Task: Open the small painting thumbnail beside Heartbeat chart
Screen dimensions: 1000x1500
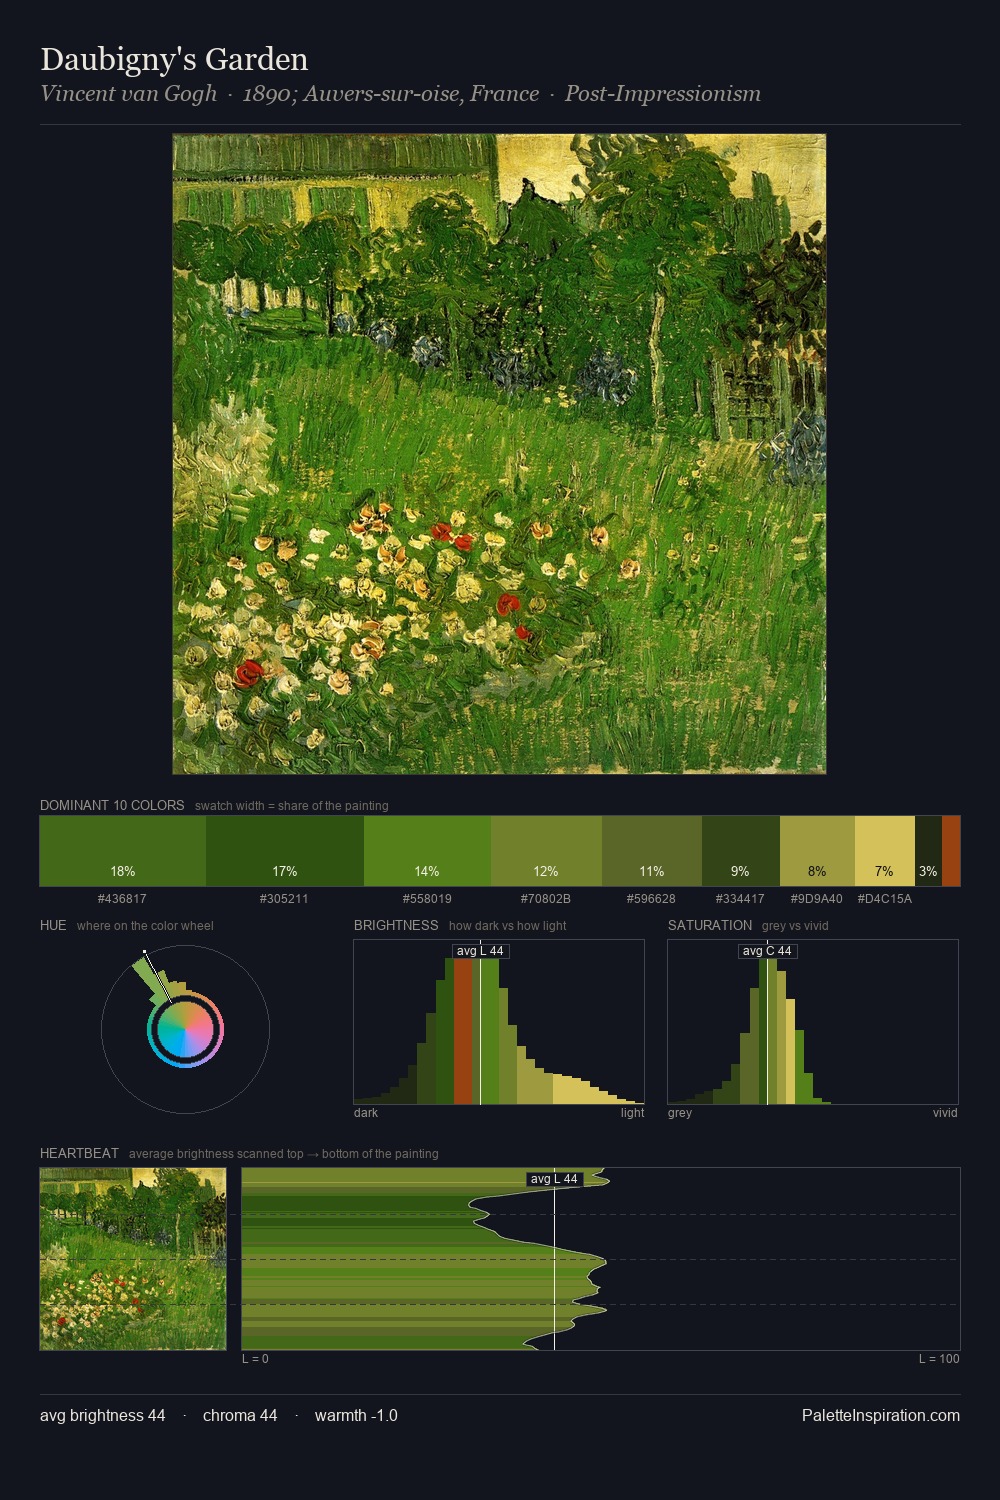Action: point(133,1259)
